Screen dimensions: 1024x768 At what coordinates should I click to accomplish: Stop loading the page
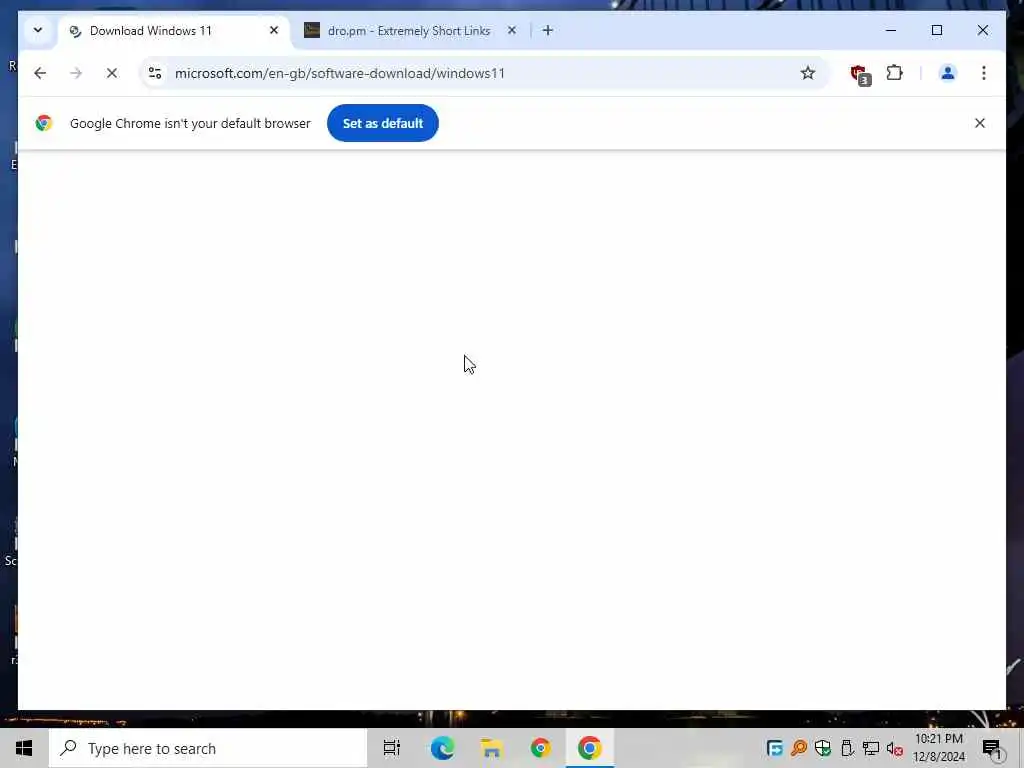coord(112,73)
